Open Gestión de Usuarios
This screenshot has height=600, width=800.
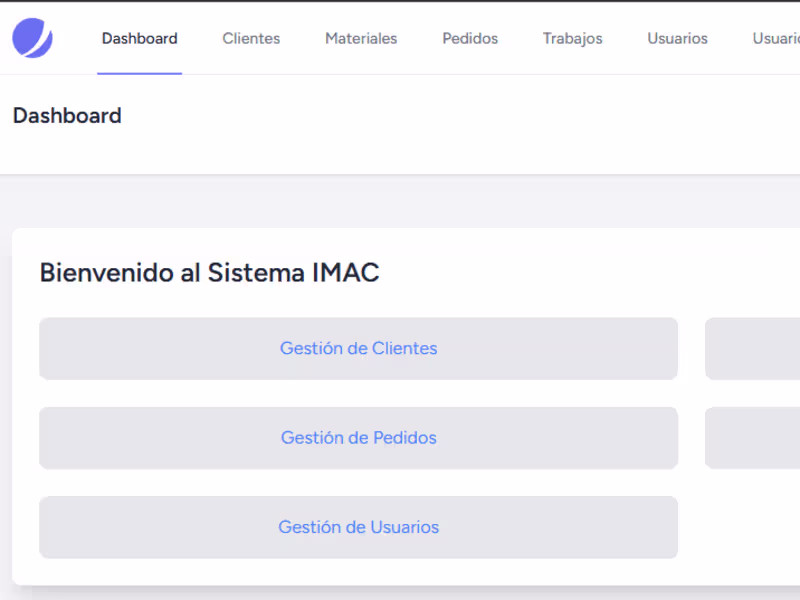(358, 527)
